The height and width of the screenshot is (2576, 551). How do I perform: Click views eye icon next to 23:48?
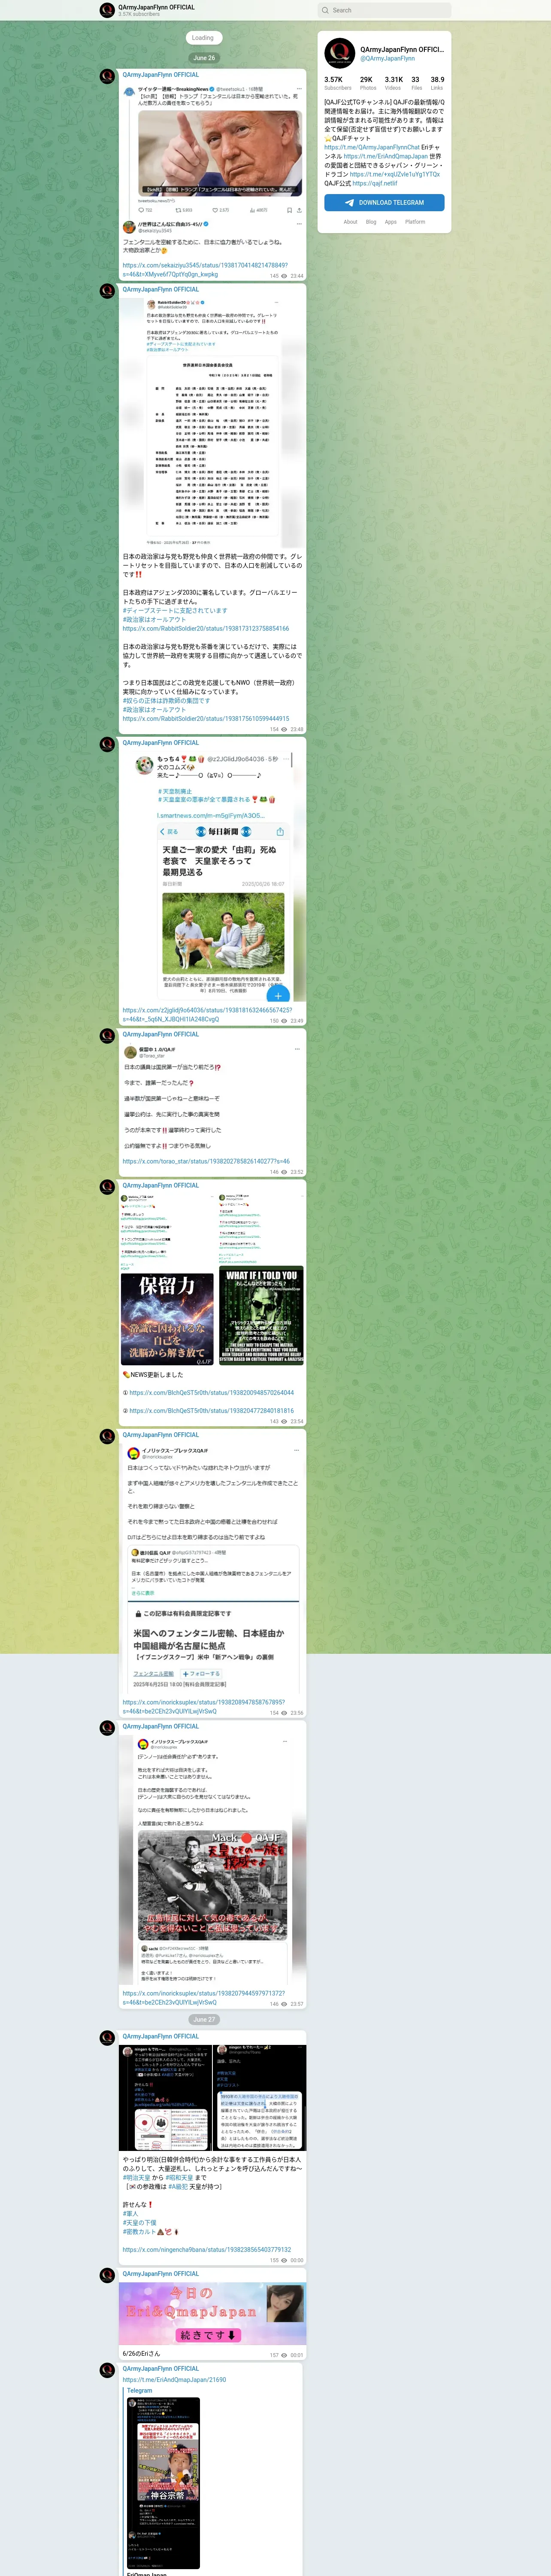[285, 729]
